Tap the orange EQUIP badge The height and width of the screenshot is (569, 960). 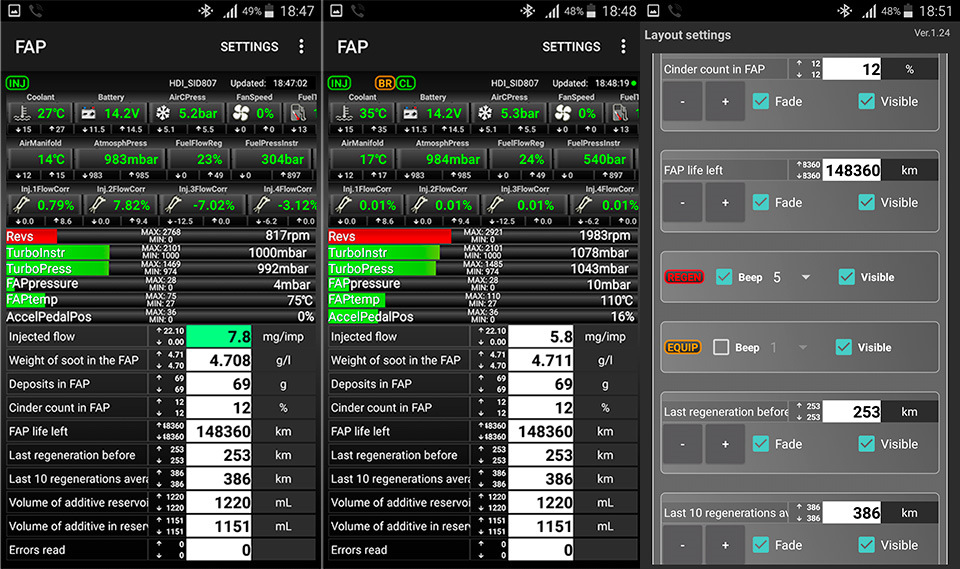point(682,347)
